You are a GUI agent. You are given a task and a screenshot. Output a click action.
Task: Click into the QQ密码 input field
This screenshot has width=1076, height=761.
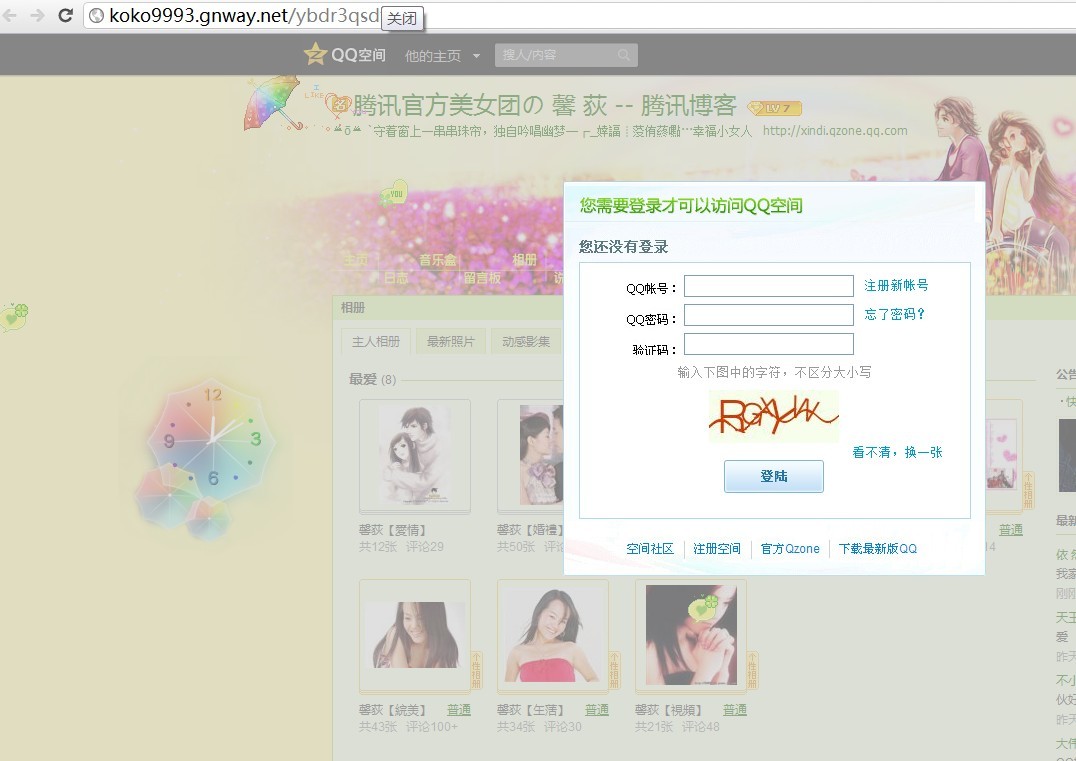(x=769, y=315)
